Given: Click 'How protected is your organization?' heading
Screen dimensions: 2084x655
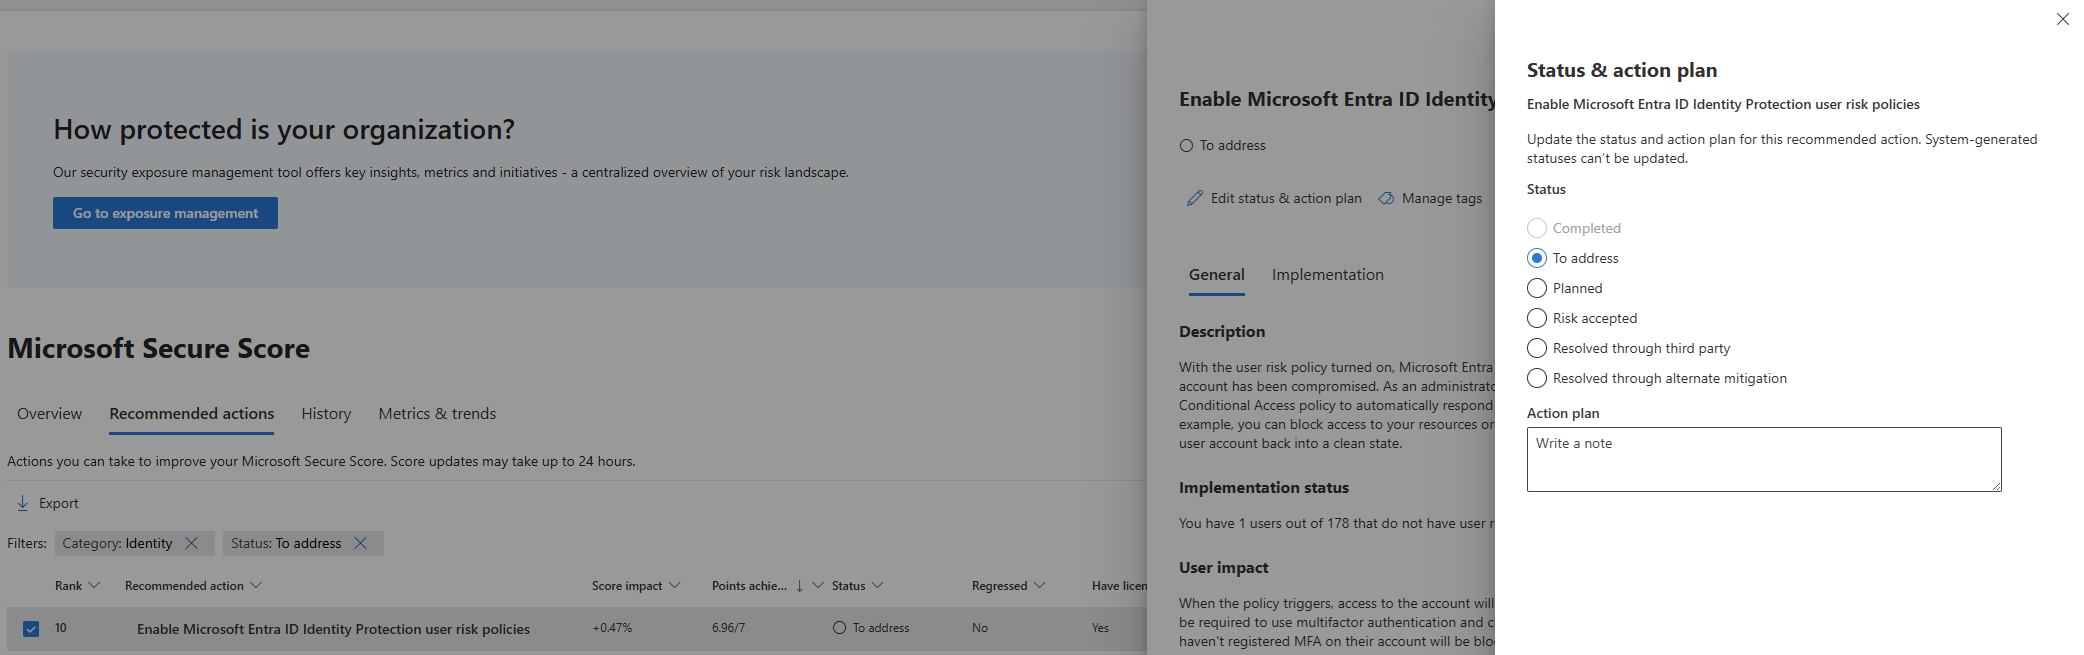Looking at the screenshot, I should pos(284,130).
